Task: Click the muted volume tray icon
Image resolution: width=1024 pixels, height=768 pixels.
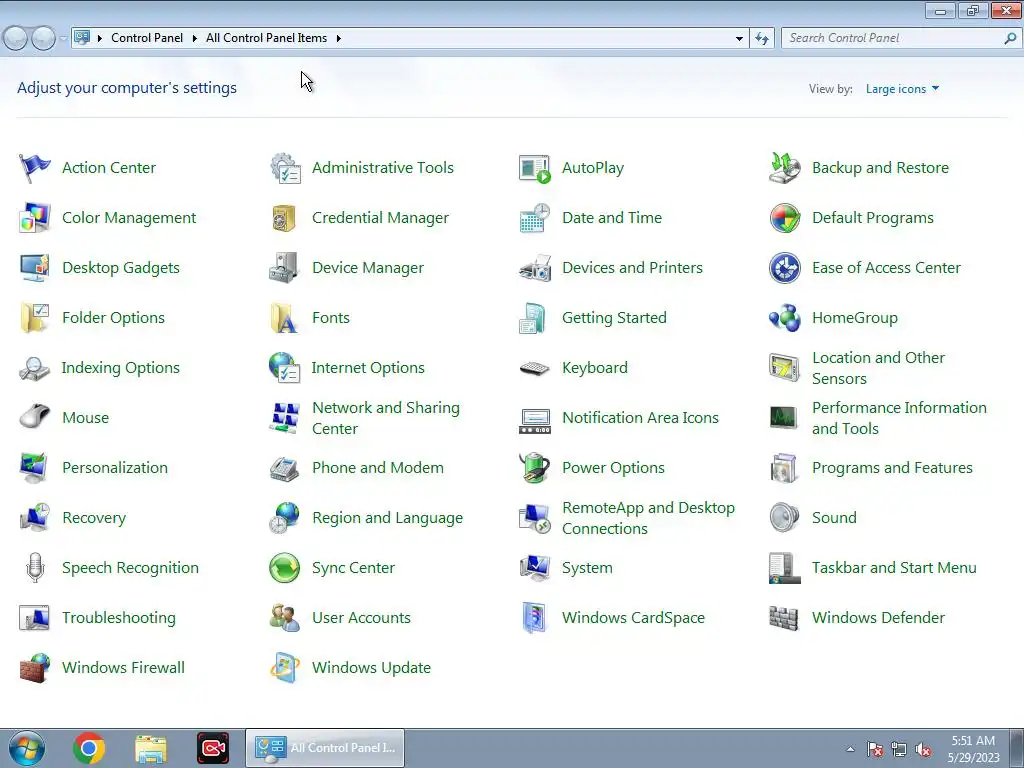Action: [x=923, y=750]
